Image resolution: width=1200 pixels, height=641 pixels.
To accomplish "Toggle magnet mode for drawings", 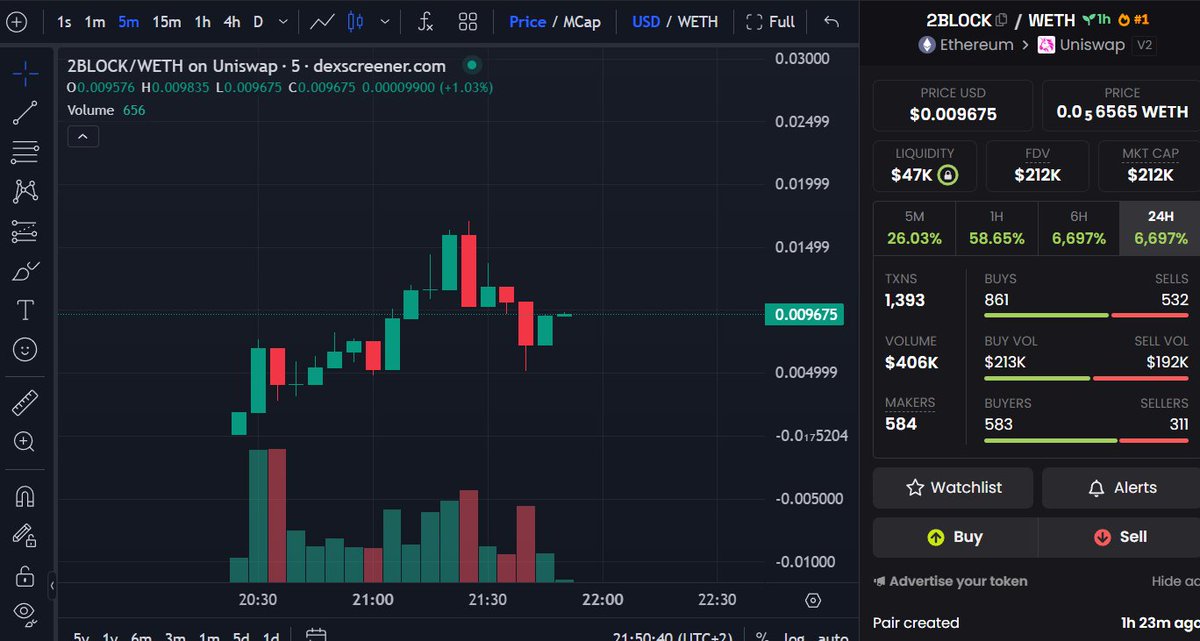I will [25, 496].
